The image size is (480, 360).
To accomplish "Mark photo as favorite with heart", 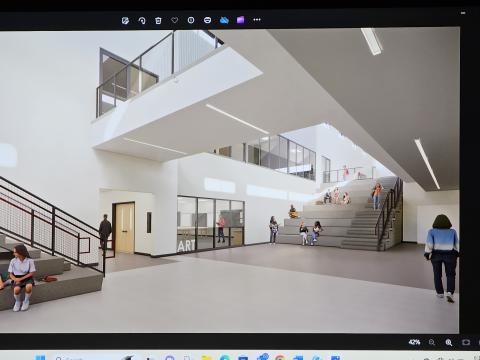I will click(x=174, y=20).
